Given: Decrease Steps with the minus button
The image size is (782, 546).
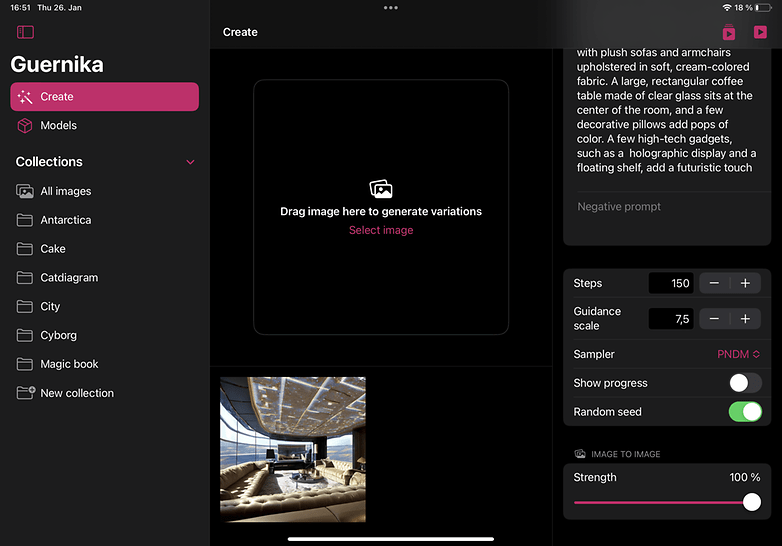Looking at the screenshot, I should [x=714, y=284].
